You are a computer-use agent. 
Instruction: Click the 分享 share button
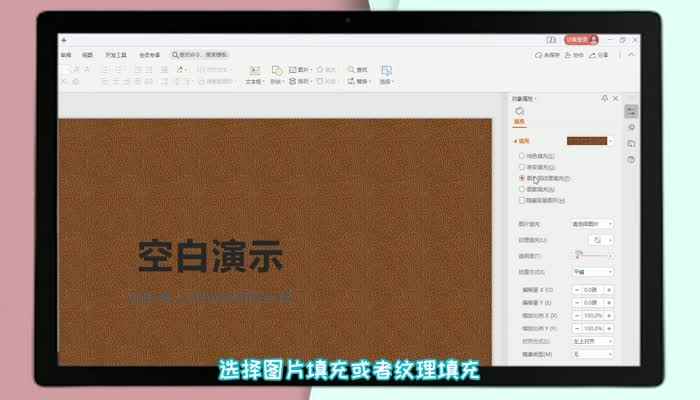599,55
